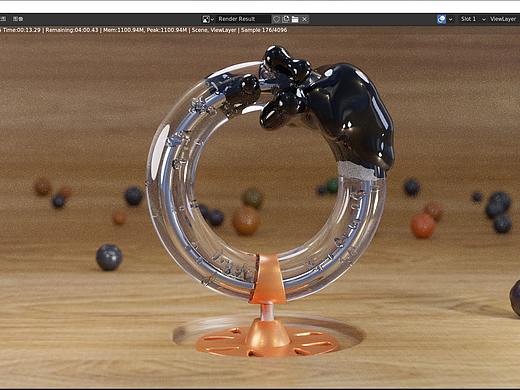The height and width of the screenshot is (390, 520).
Task: Click the 'Mem:1100.94M' status text
Action: point(124,30)
